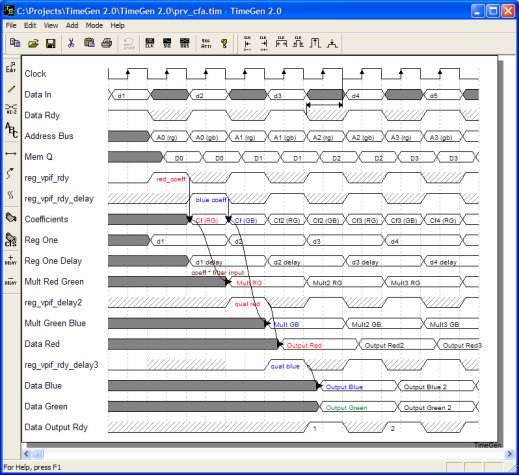Viewport: 519px width, 475px height.
Task: Select the Mult Red Green label
Action: point(54,282)
